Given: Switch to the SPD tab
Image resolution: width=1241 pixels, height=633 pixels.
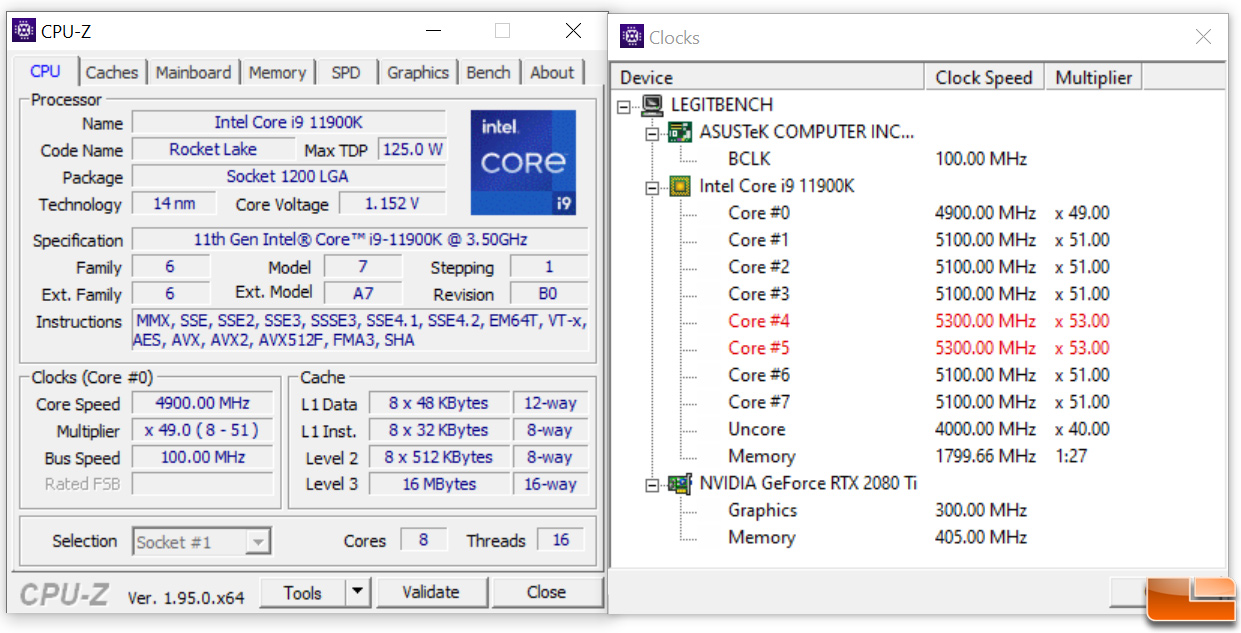Looking at the screenshot, I should [x=346, y=72].
